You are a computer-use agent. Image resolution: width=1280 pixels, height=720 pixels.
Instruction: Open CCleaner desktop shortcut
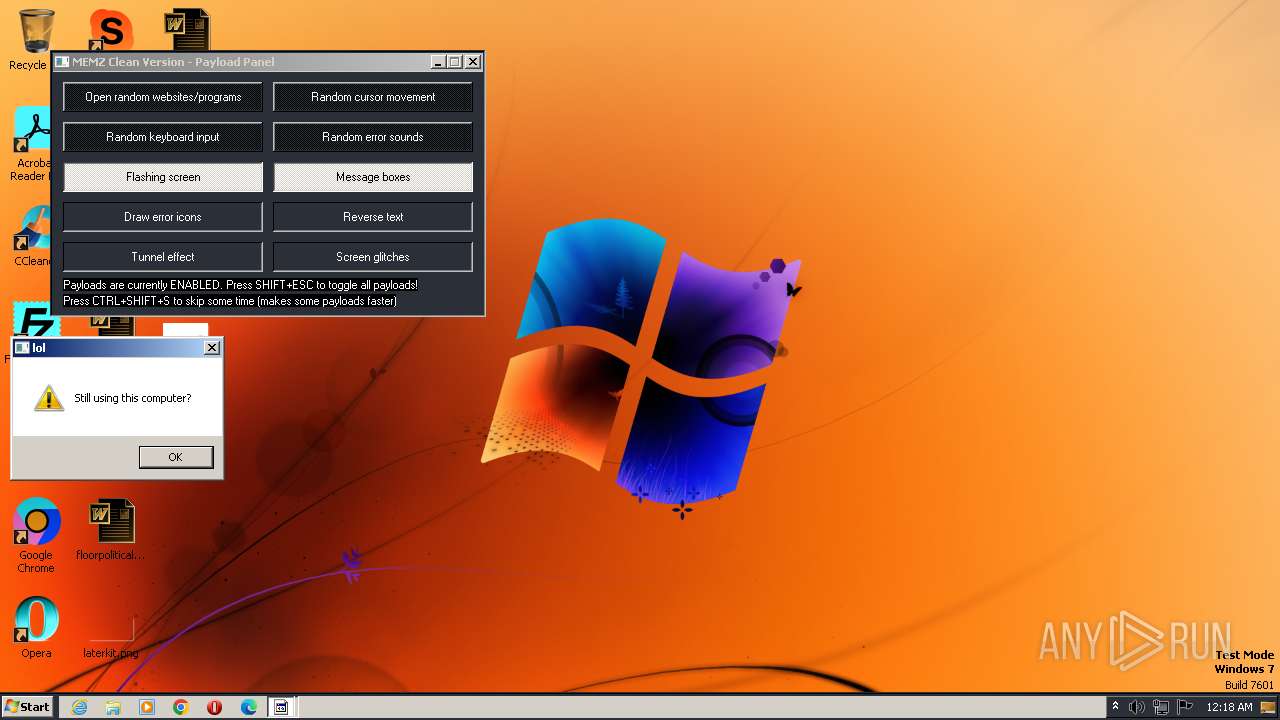[x=32, y=235]
